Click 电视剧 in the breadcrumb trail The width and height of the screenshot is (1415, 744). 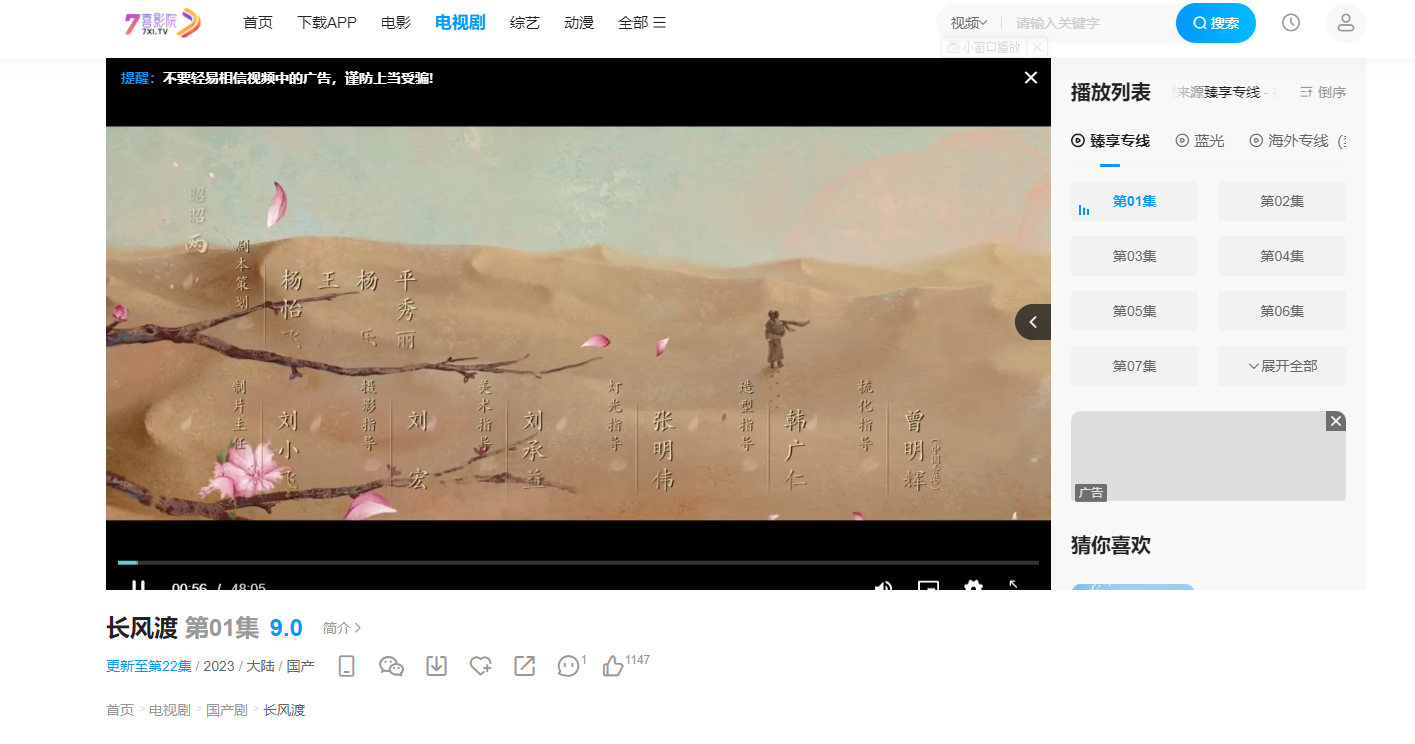170,710
